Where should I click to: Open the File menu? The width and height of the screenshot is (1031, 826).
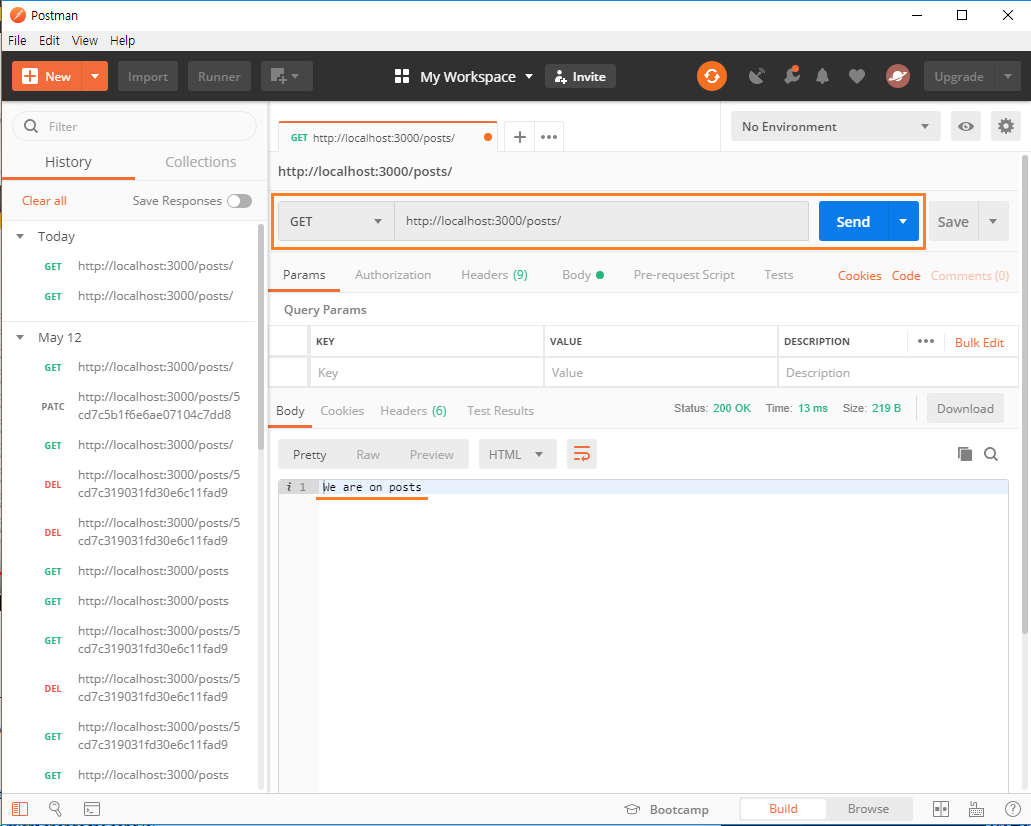pos(17,41)
